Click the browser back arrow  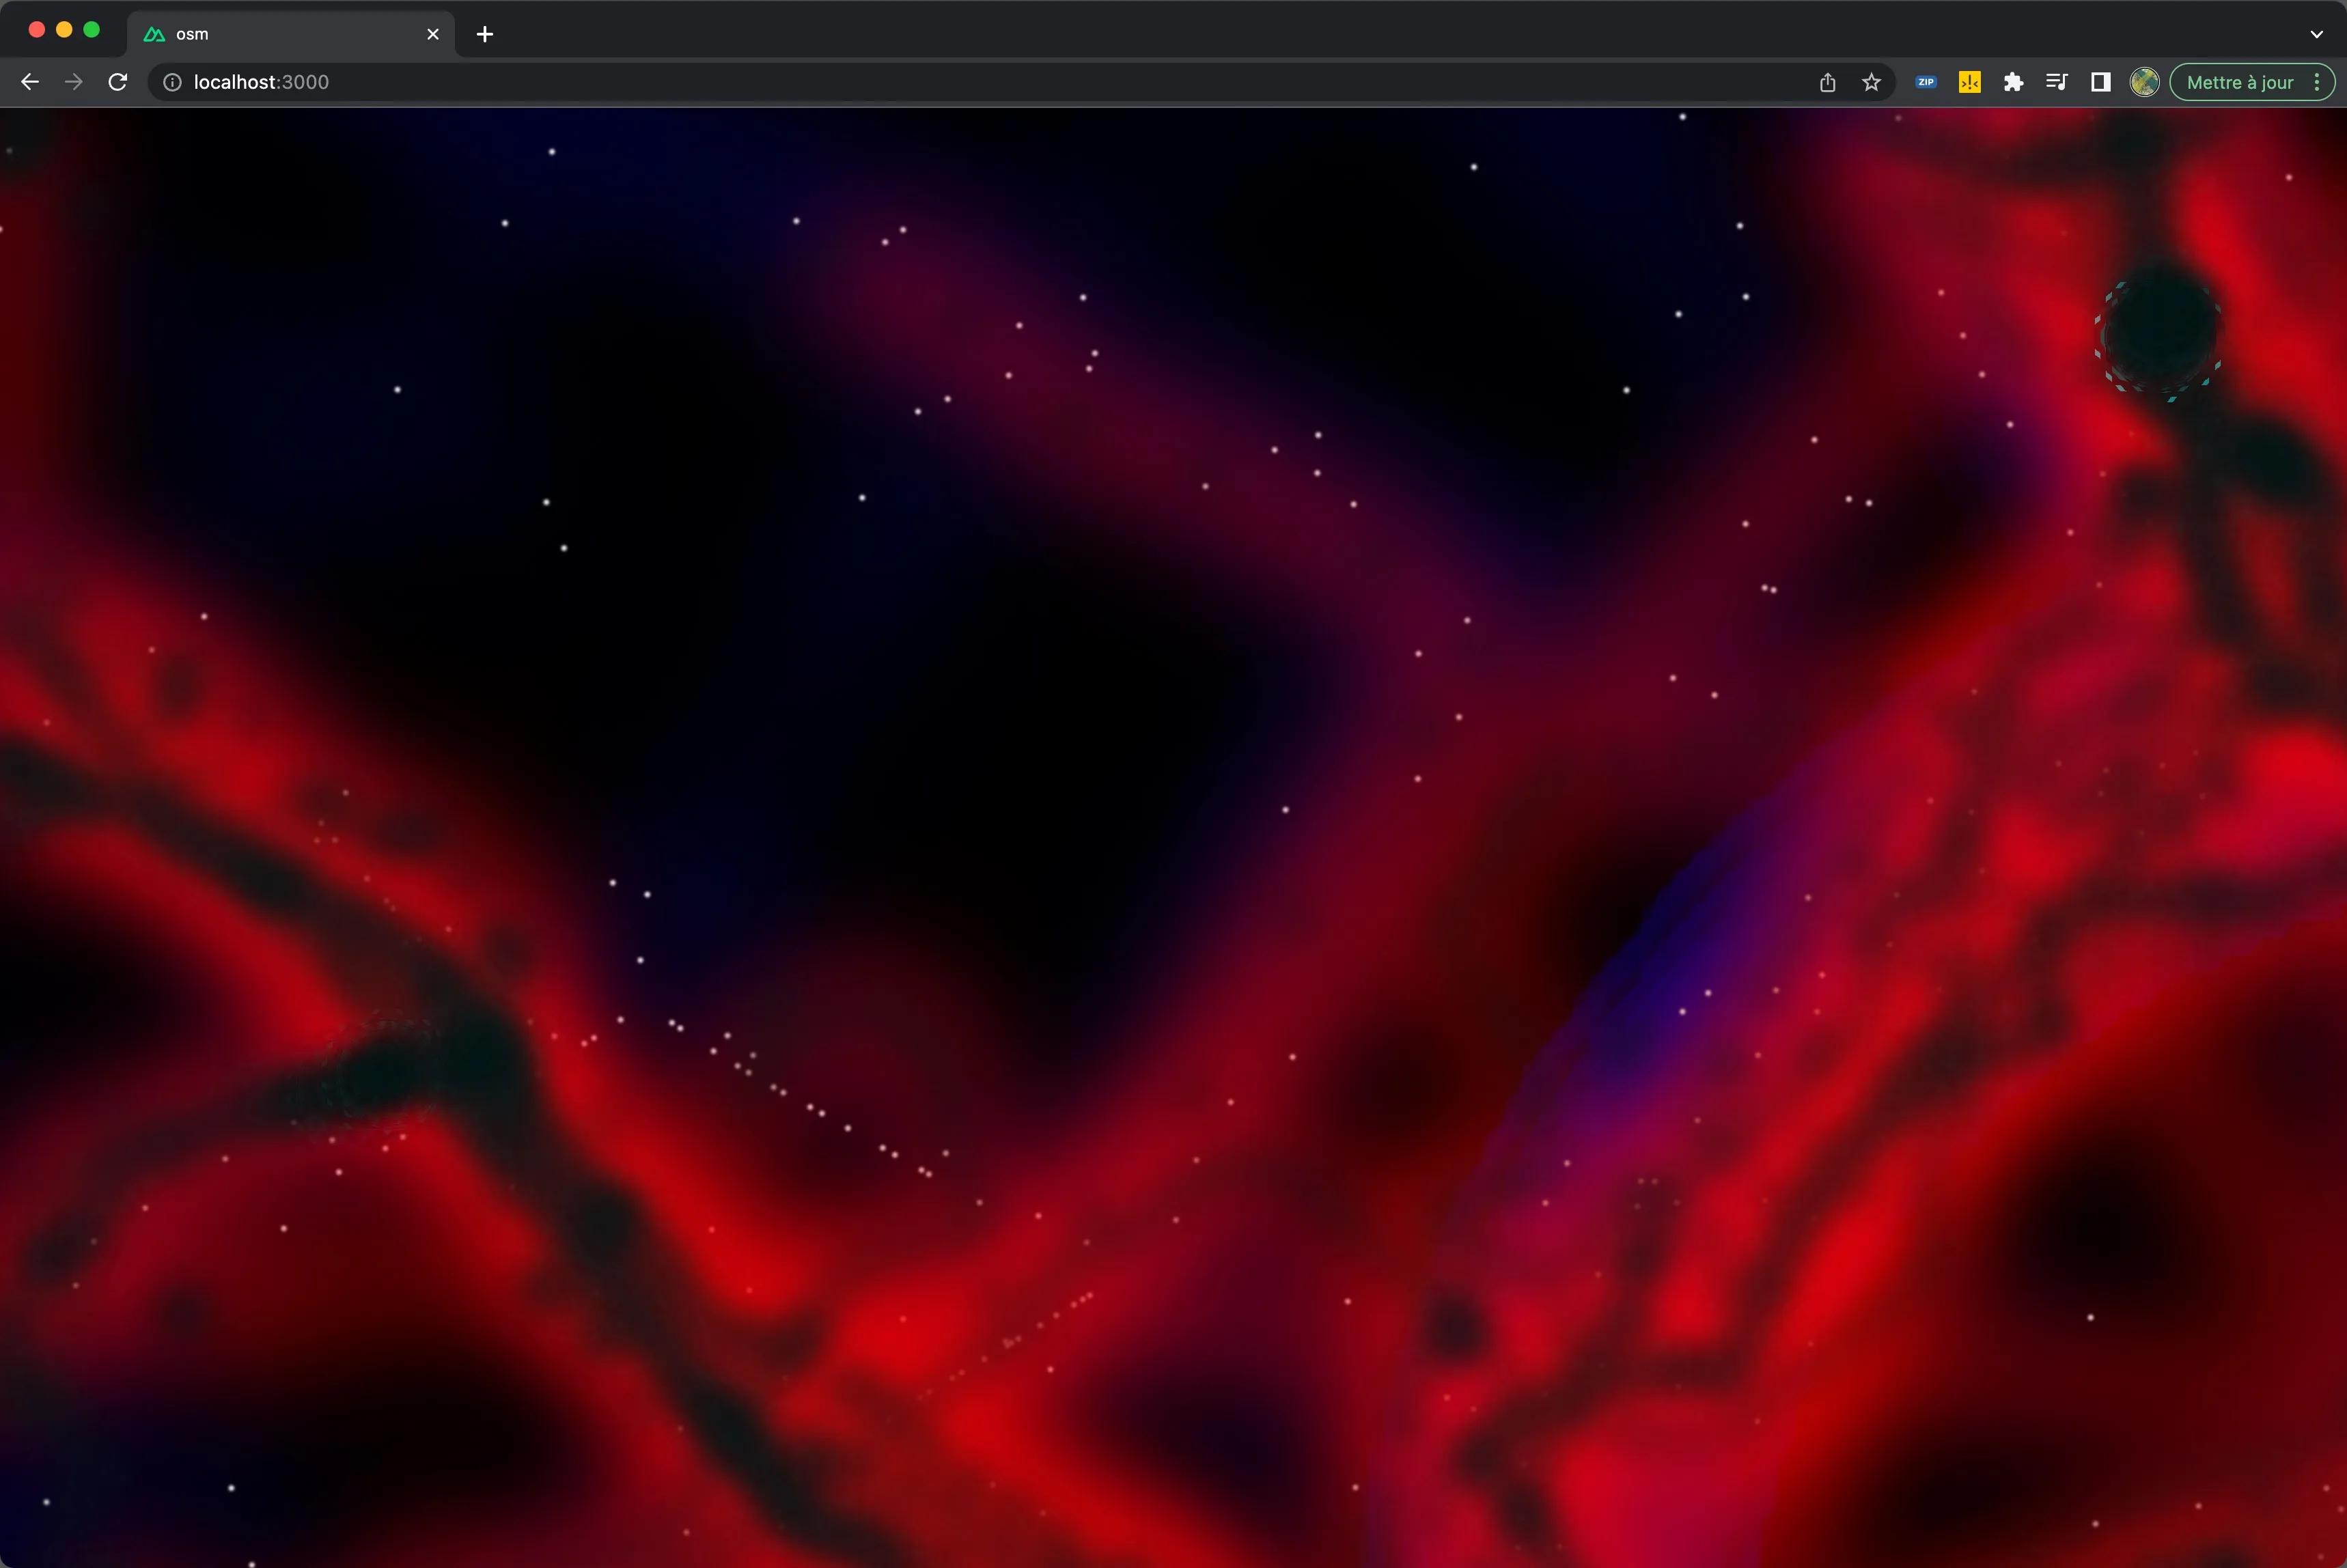click(x=29, y=82)
